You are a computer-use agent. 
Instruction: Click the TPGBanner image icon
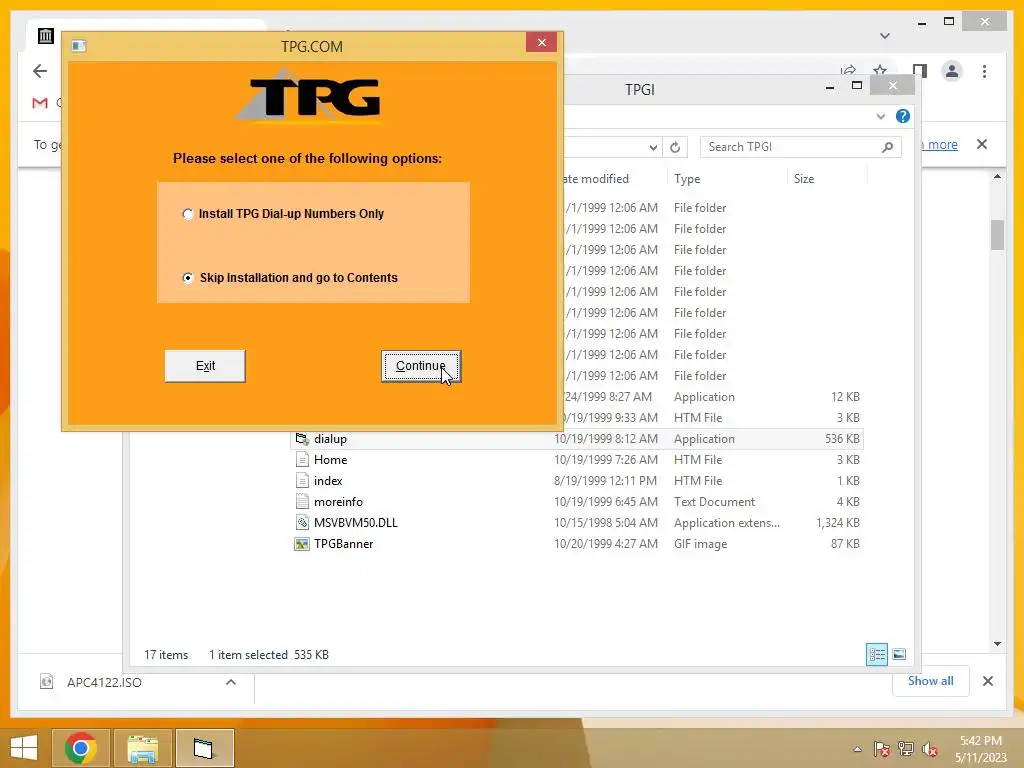(302, 543)
